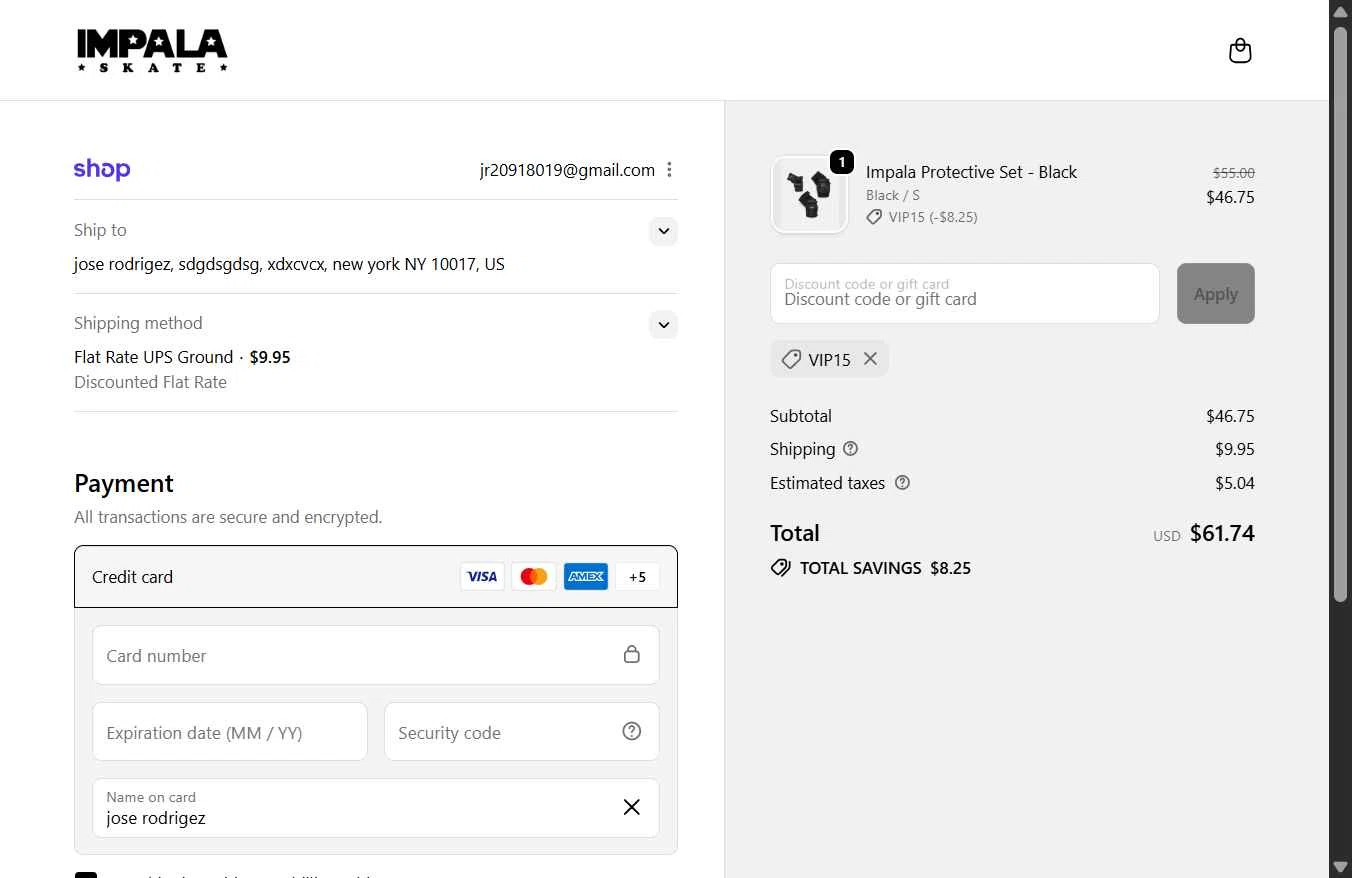
Task: Click the Impala Protective Set thumbnail
Action: click(x=809, y=195)
